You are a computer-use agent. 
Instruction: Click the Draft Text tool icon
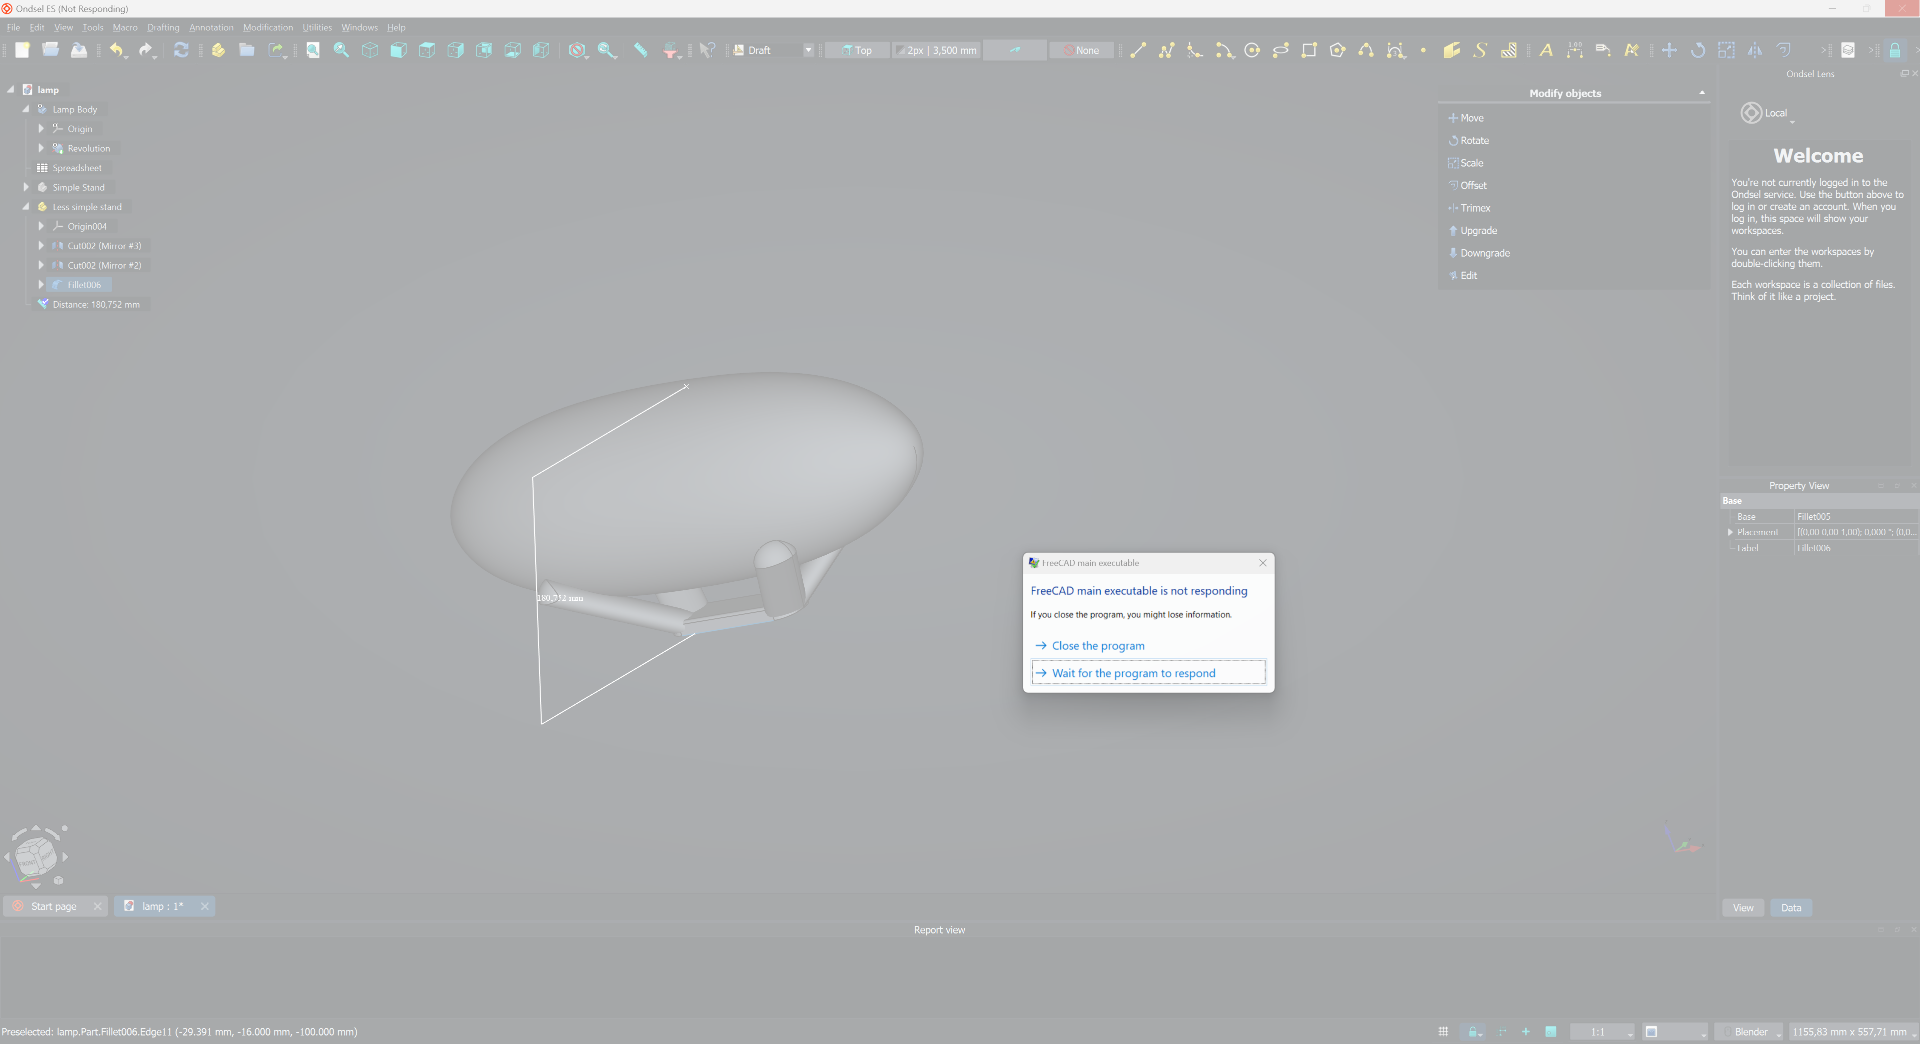1546,50
